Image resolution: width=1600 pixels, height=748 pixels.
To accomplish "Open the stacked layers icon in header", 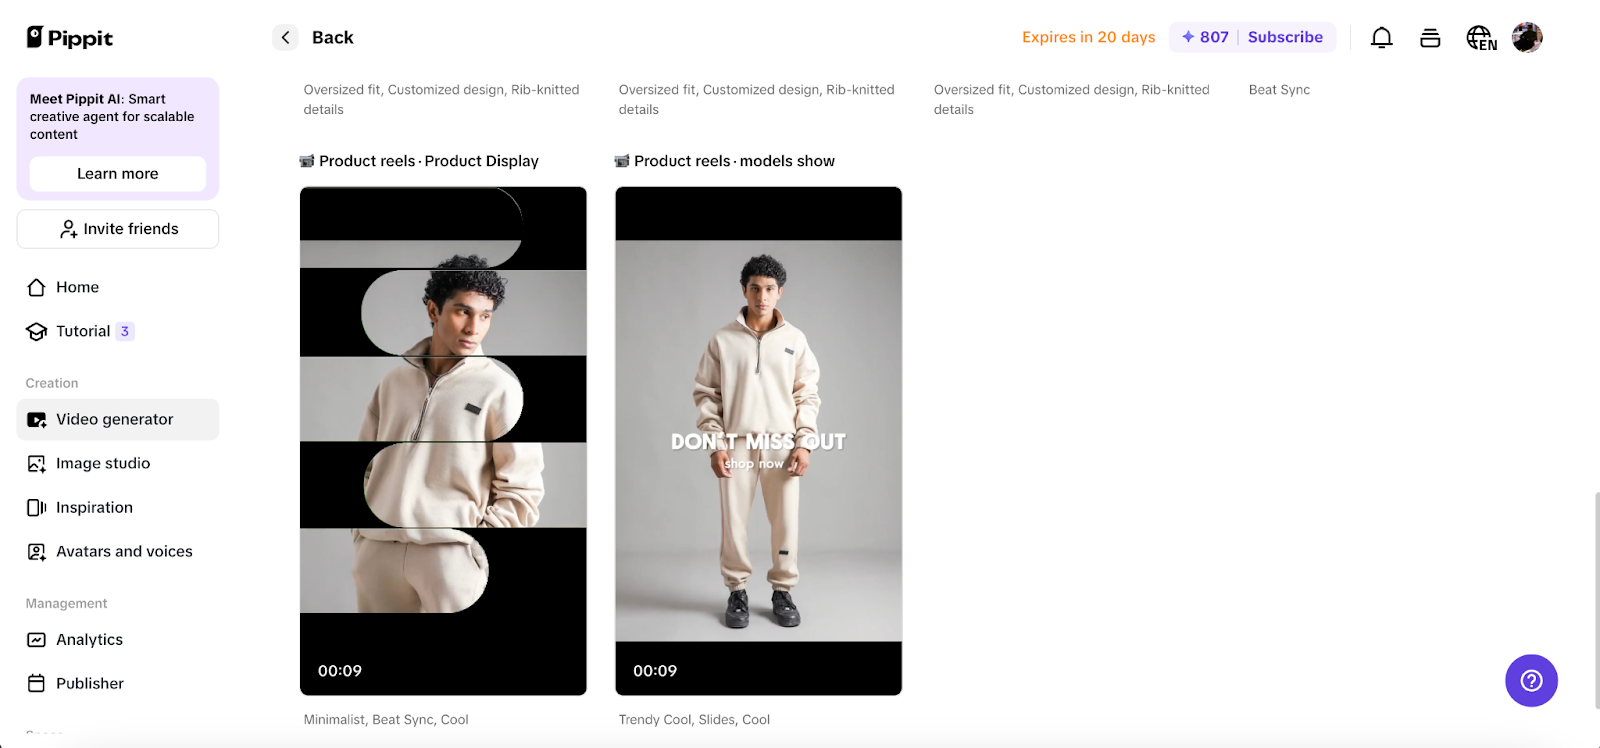I will point(1430,38).
